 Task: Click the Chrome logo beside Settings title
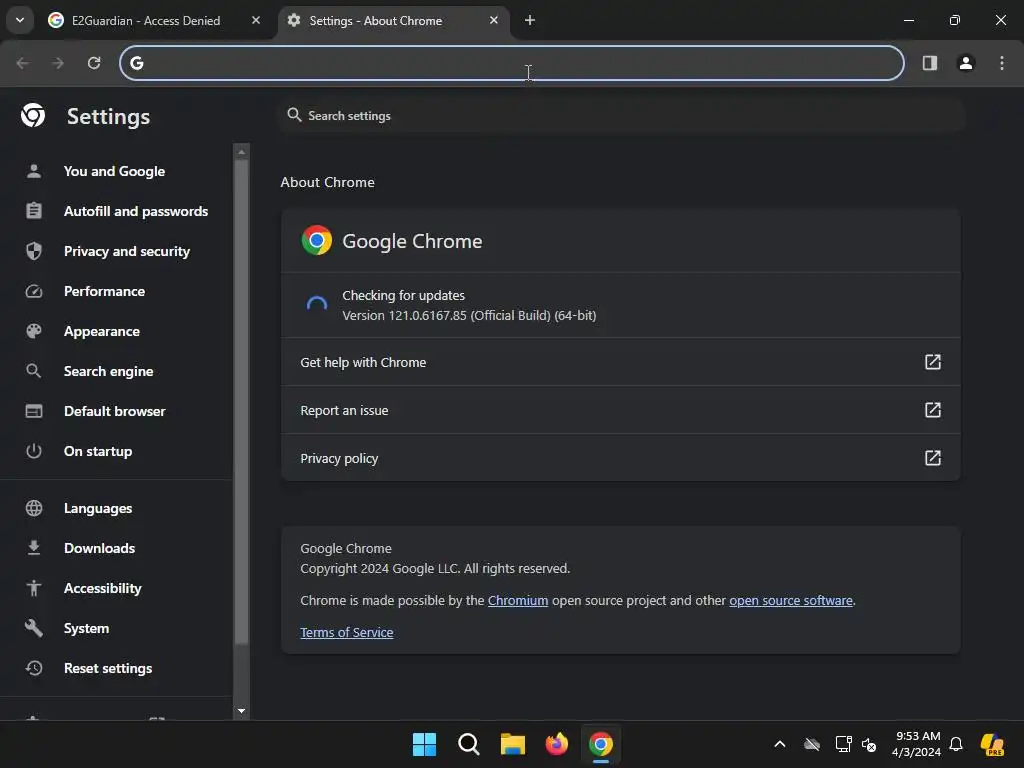(33, 116)
